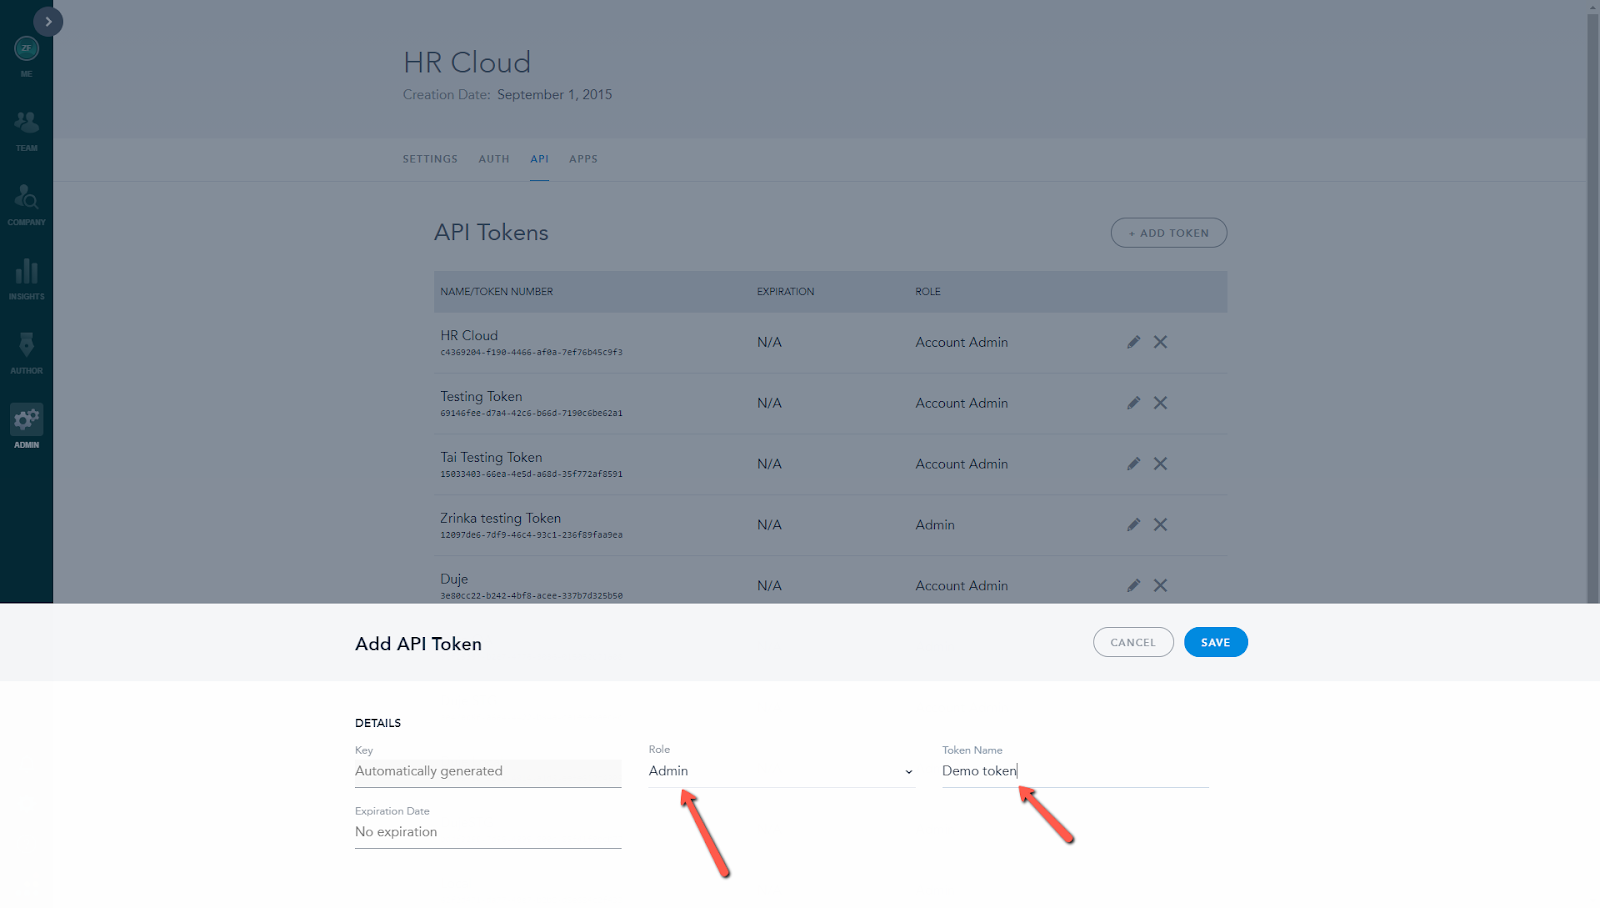1600x908 pixels.
Task: Click the automatically generated Key field
Action: click(x=488, y=771)
